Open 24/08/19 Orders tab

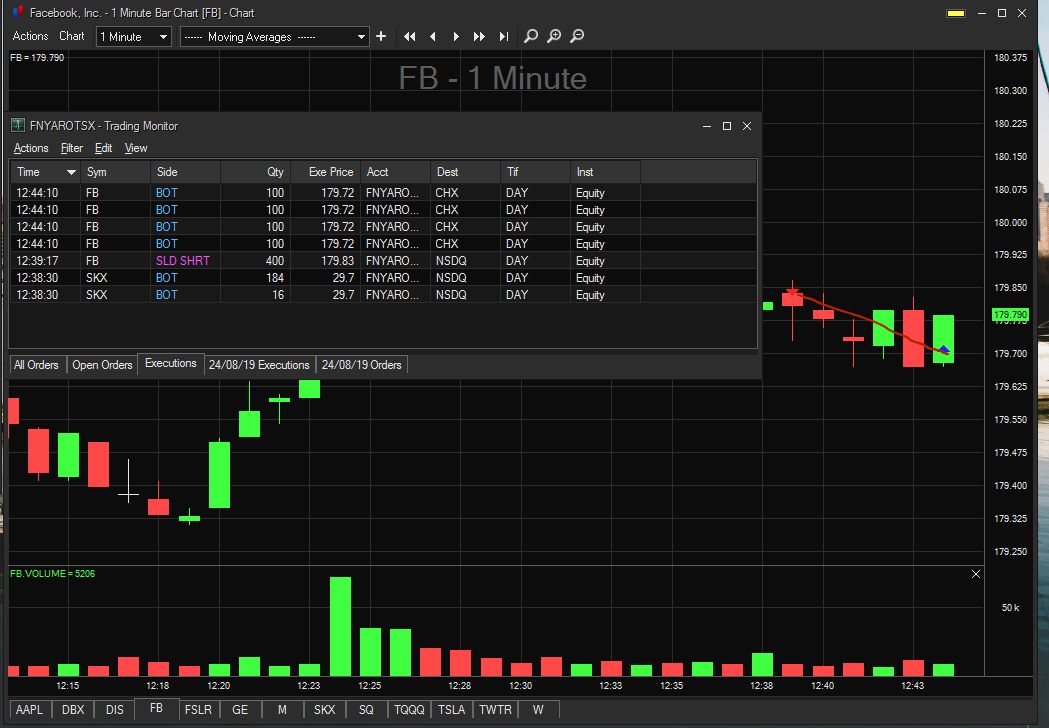(x=361, y=365)
